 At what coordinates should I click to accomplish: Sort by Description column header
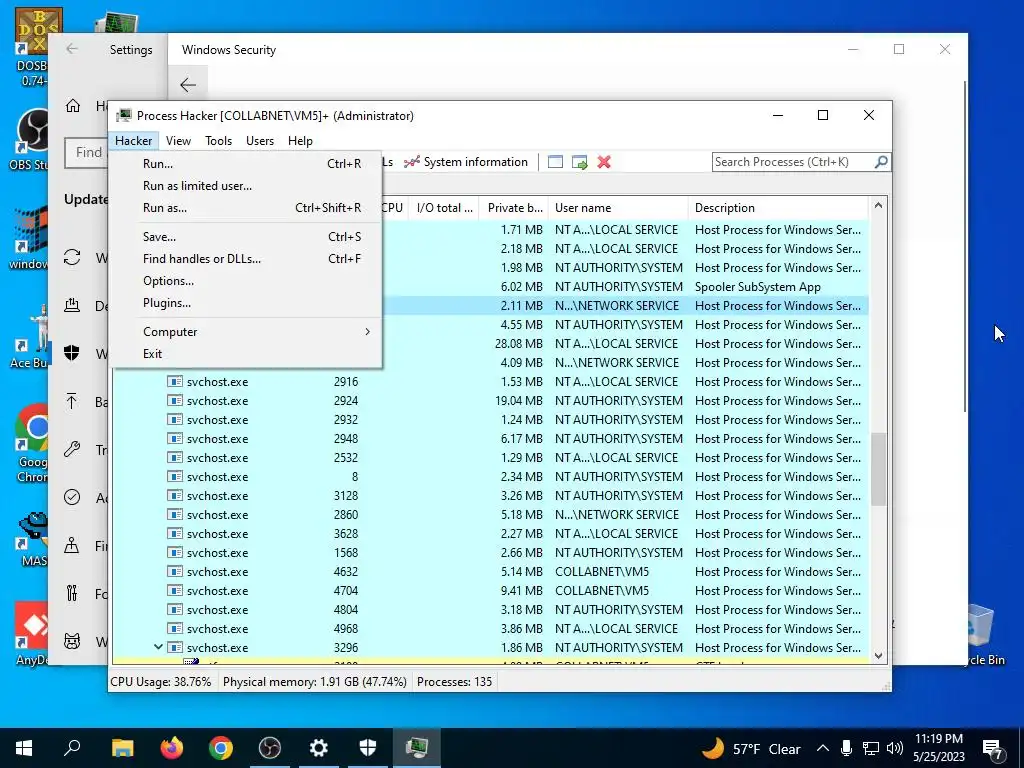(778, 208)
